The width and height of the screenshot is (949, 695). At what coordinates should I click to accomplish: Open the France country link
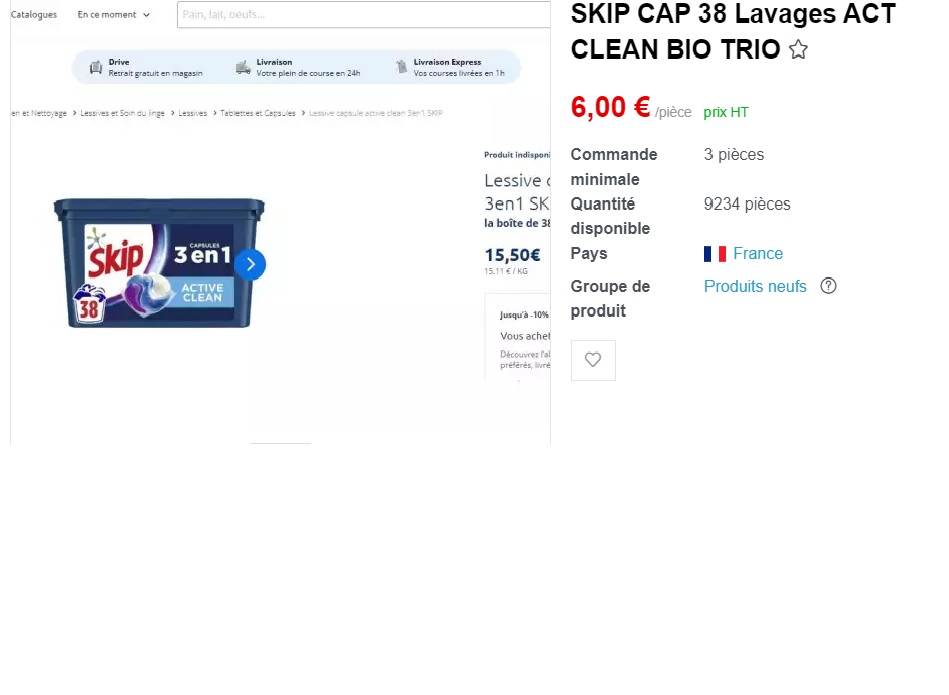pyautogui.click(x=758, y=254)
